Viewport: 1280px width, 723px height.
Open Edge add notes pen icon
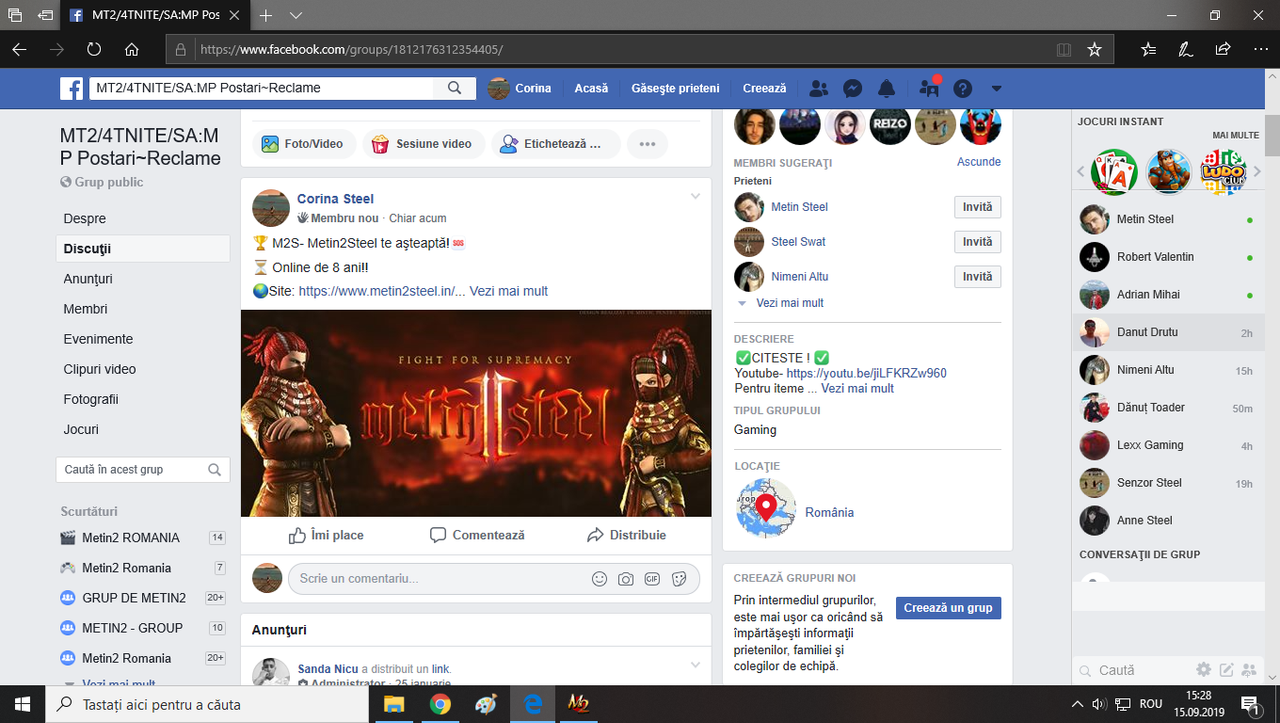1185,49
